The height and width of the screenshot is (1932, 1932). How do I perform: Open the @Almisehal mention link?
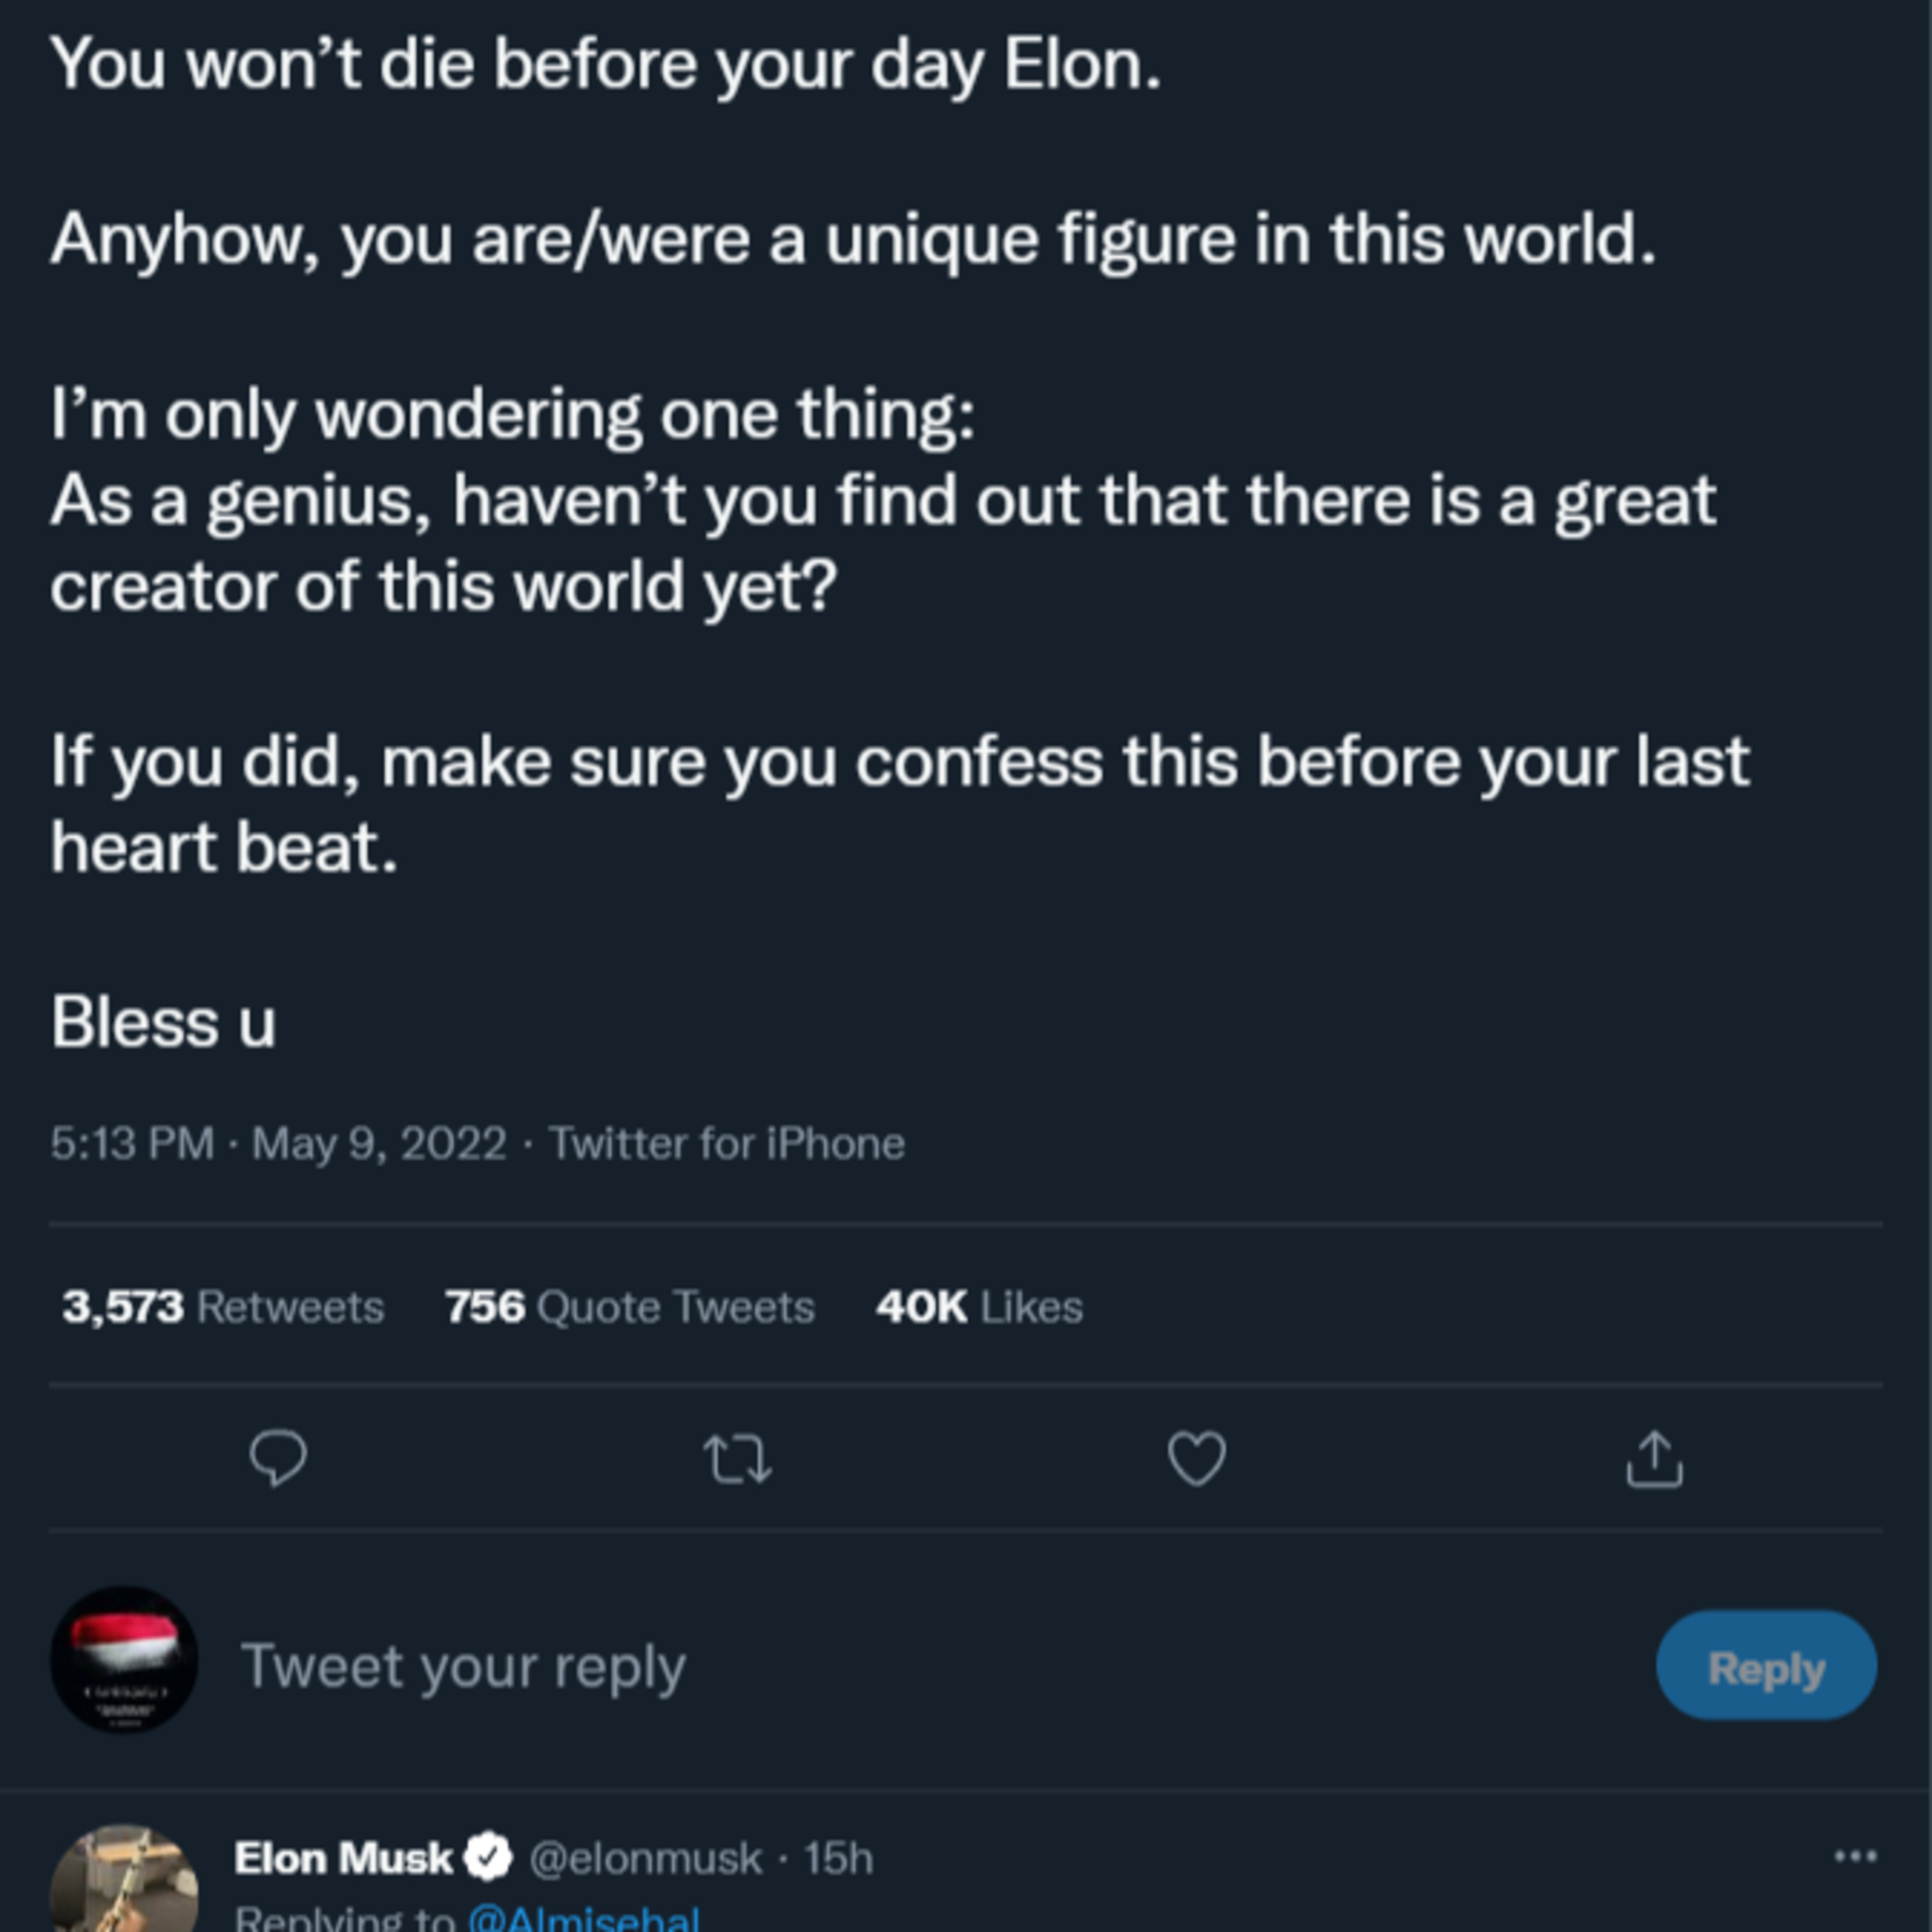tap(583, 1919)
